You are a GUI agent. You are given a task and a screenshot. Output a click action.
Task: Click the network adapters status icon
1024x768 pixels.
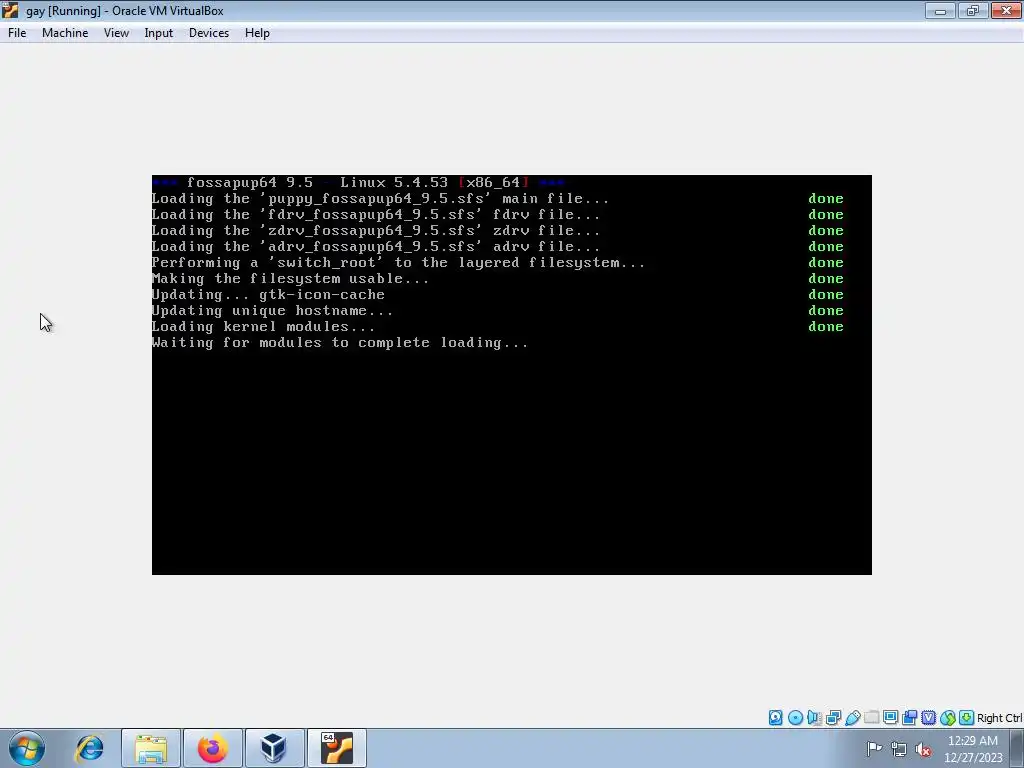click(x=833, y=718)
